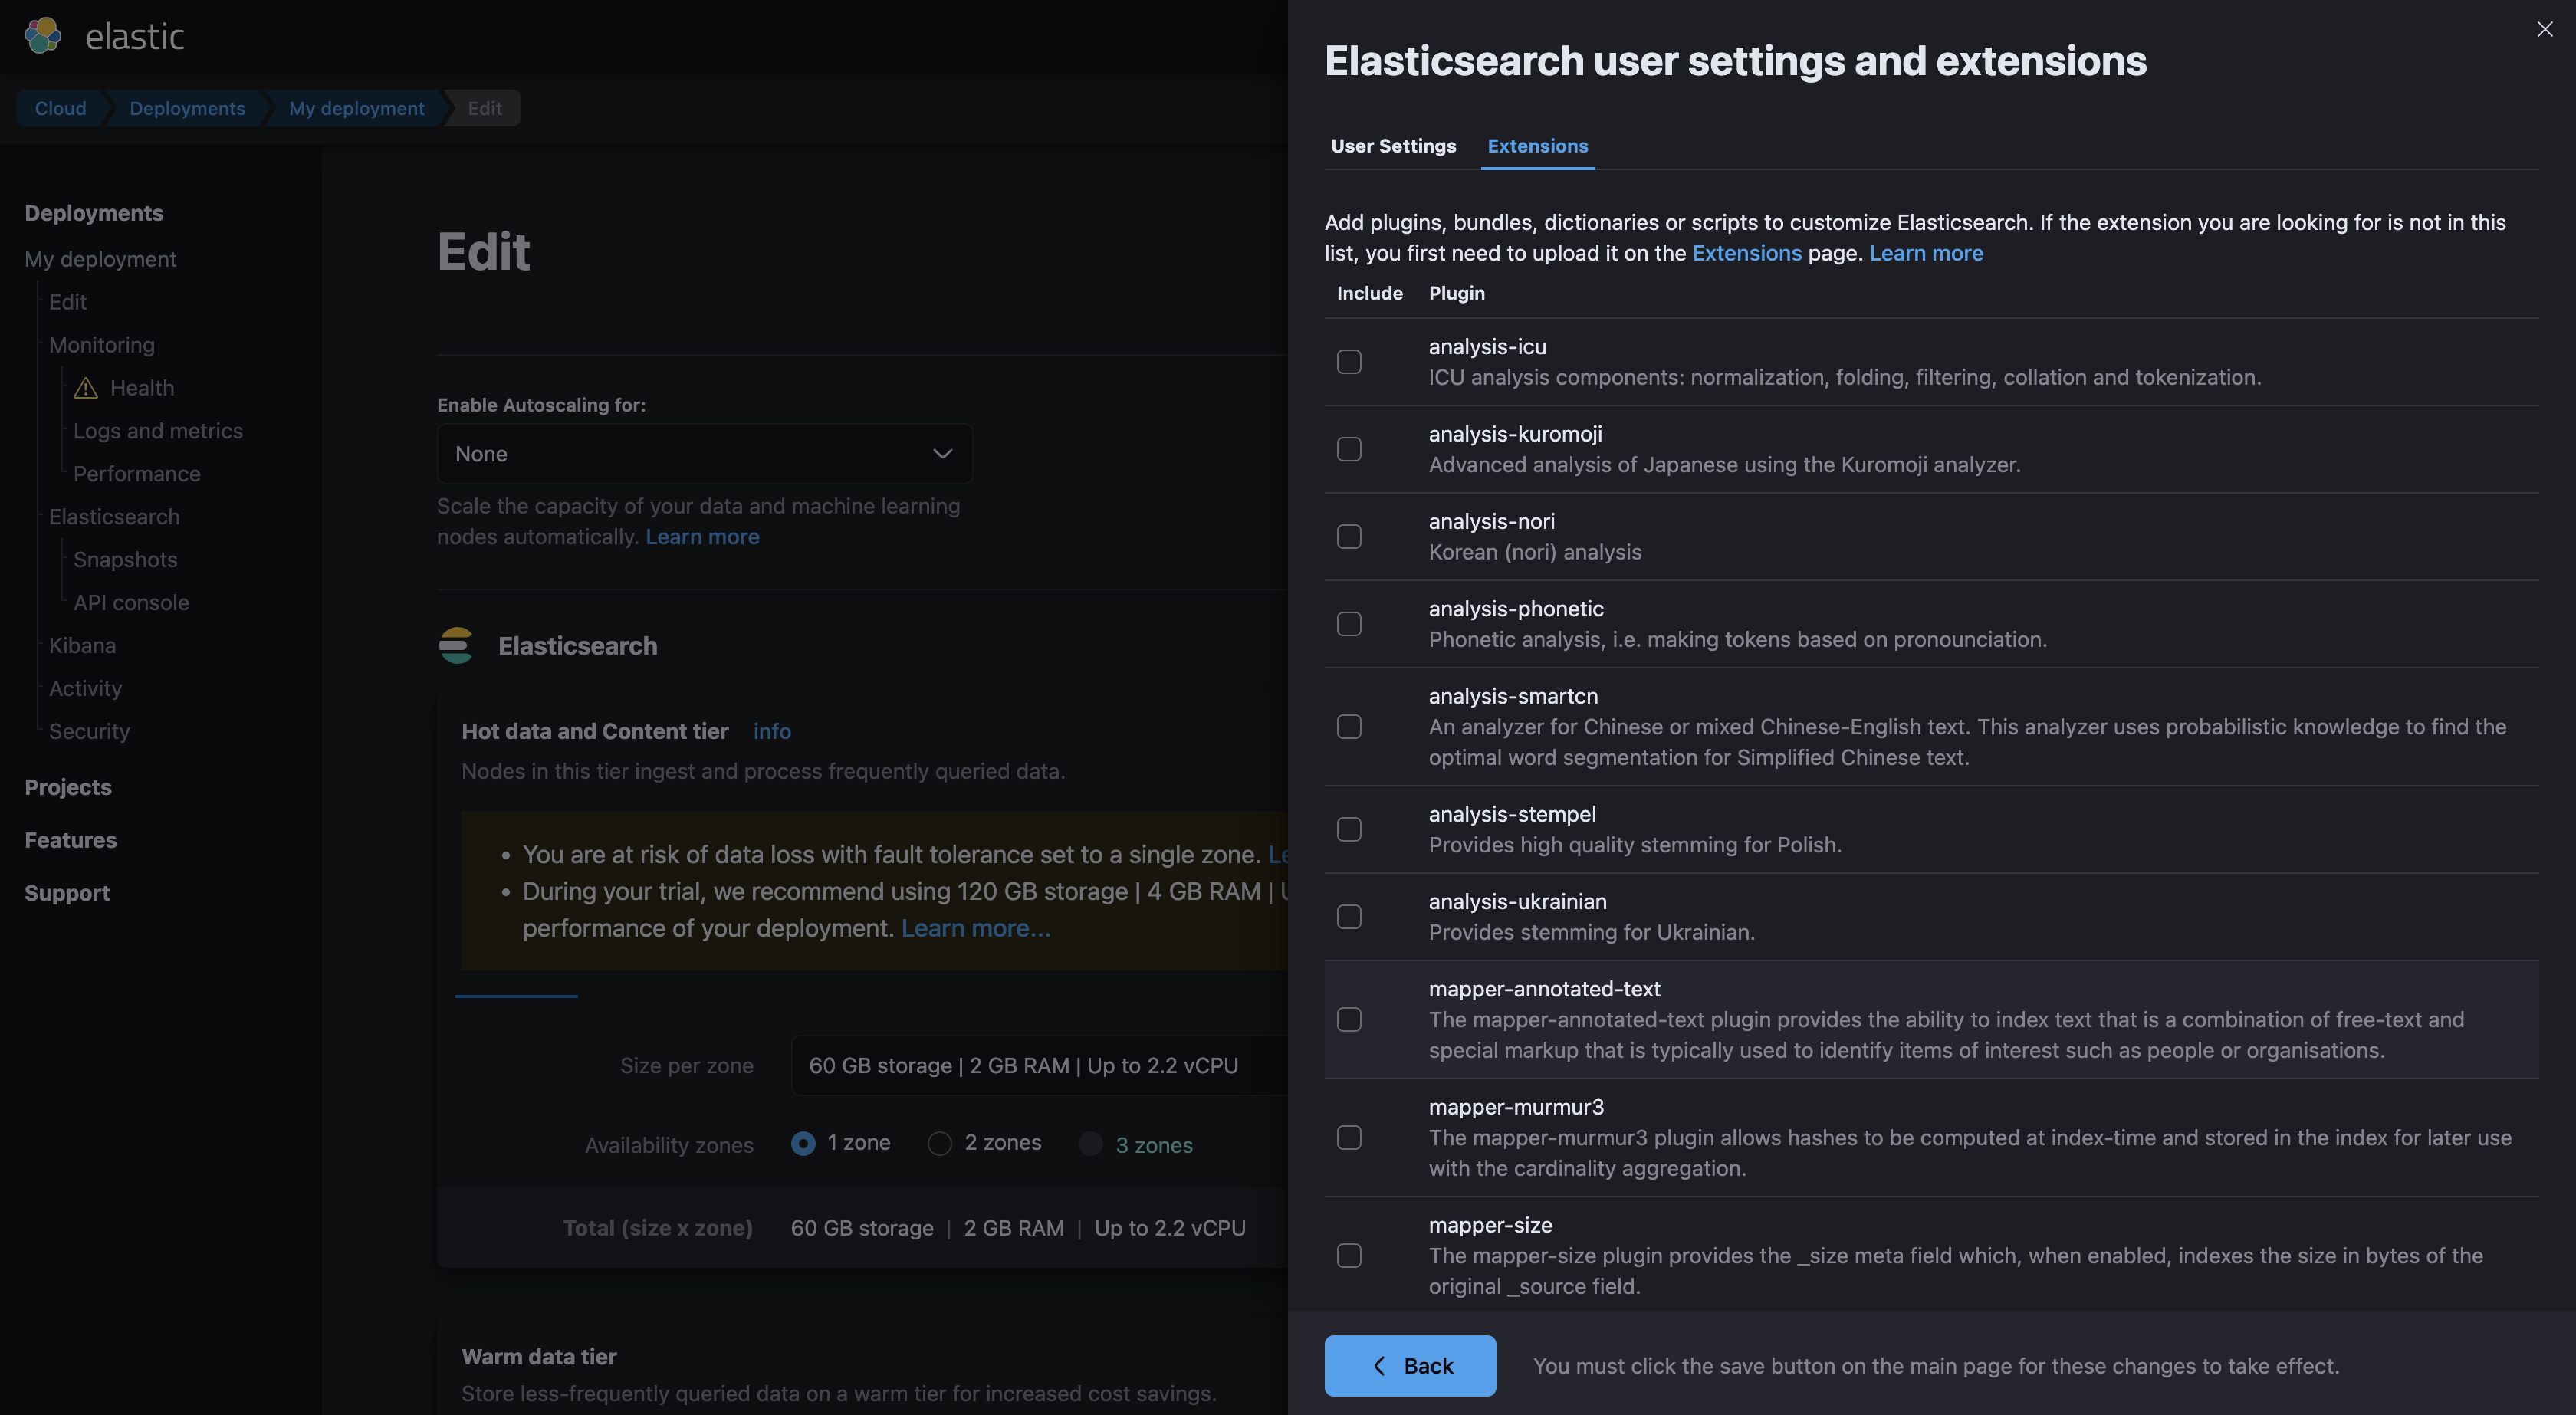Enable the analysis-icu plugin checkbox
Image resolution: width=2576 pixels, height=1415 pixels.
tap(1349, 362)
